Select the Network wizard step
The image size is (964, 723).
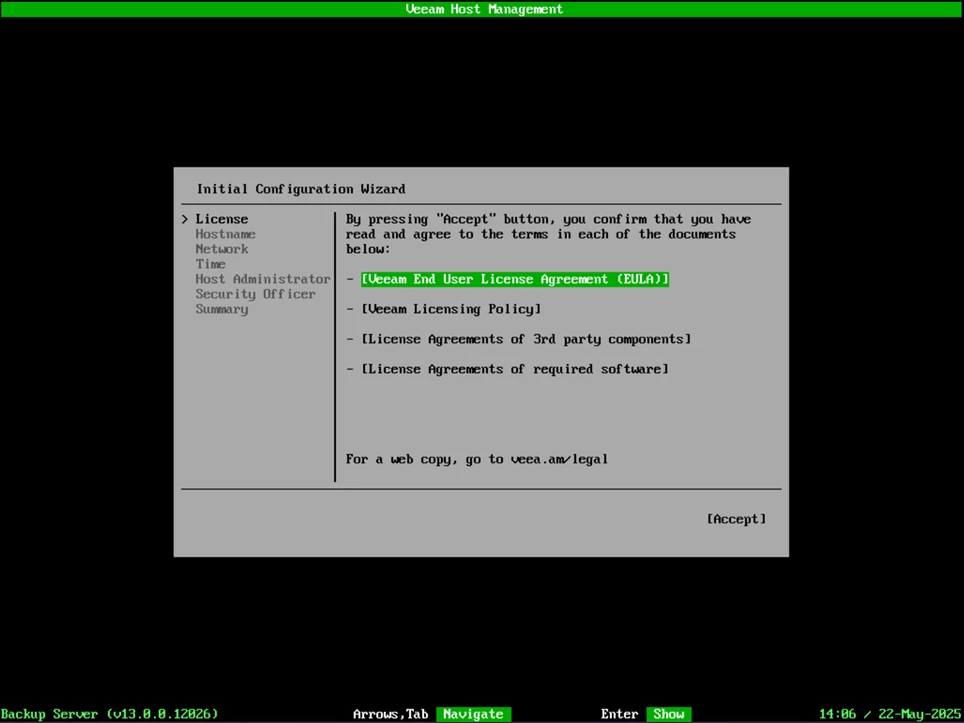coord(221,249)
